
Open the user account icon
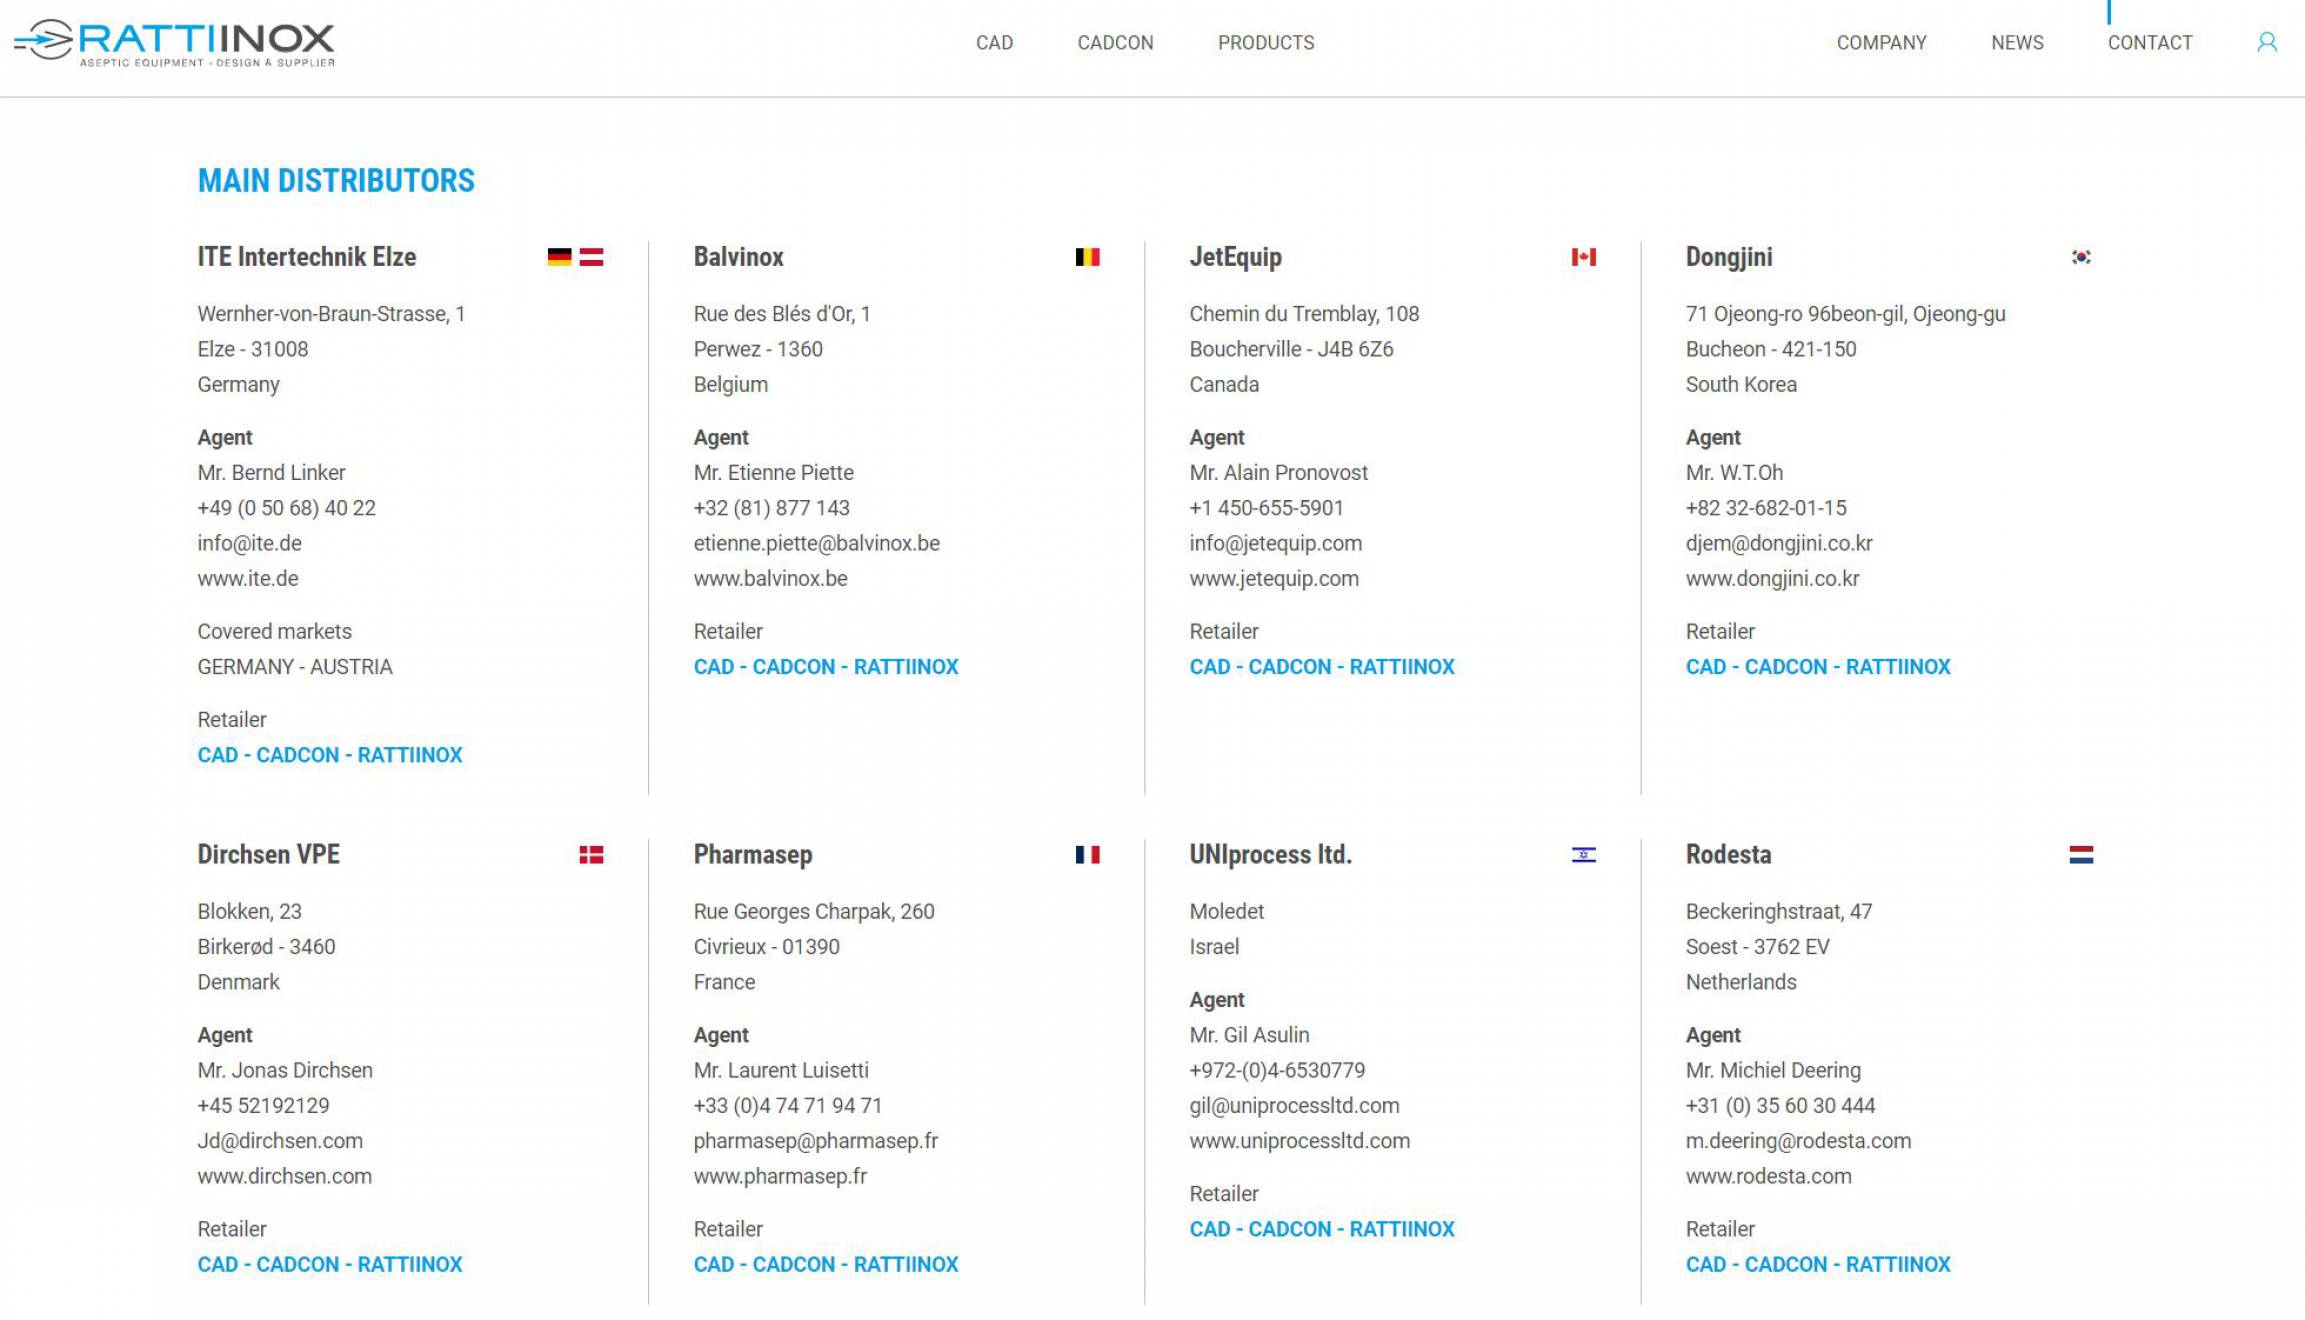(x=2266, y=42)
